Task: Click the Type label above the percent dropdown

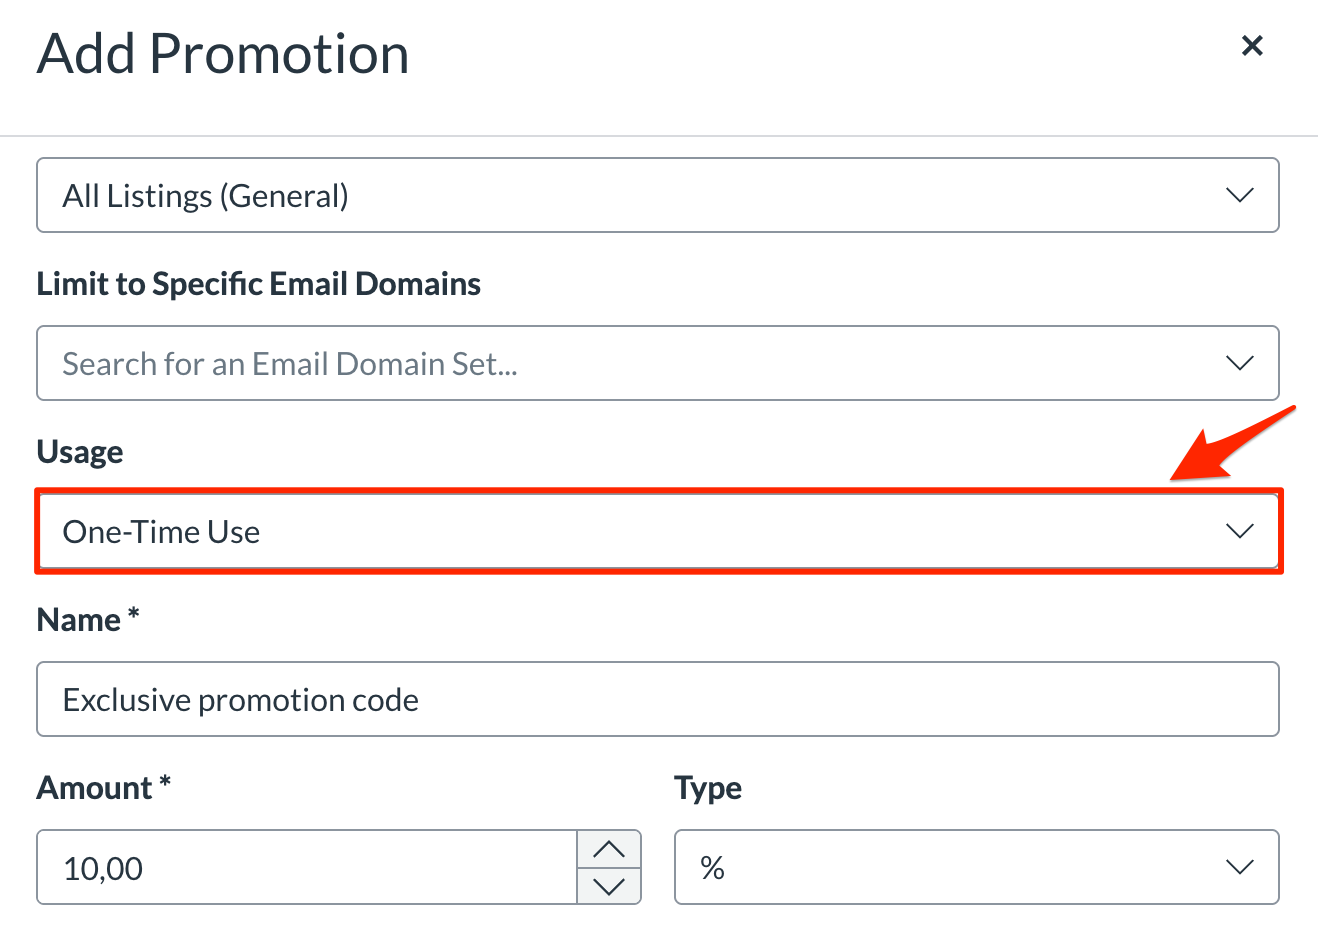Action: (x=708, y=787)
